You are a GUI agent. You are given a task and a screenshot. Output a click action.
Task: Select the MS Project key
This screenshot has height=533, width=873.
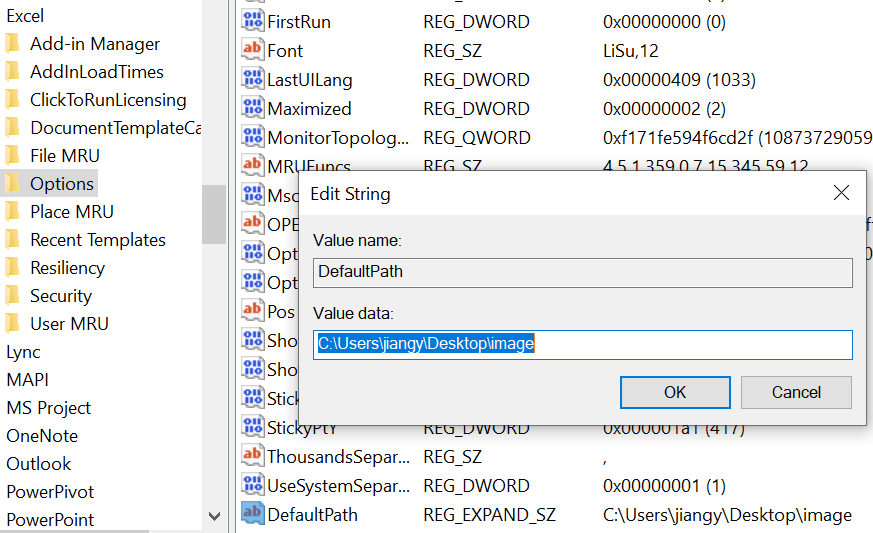click(x=48, y=407)
